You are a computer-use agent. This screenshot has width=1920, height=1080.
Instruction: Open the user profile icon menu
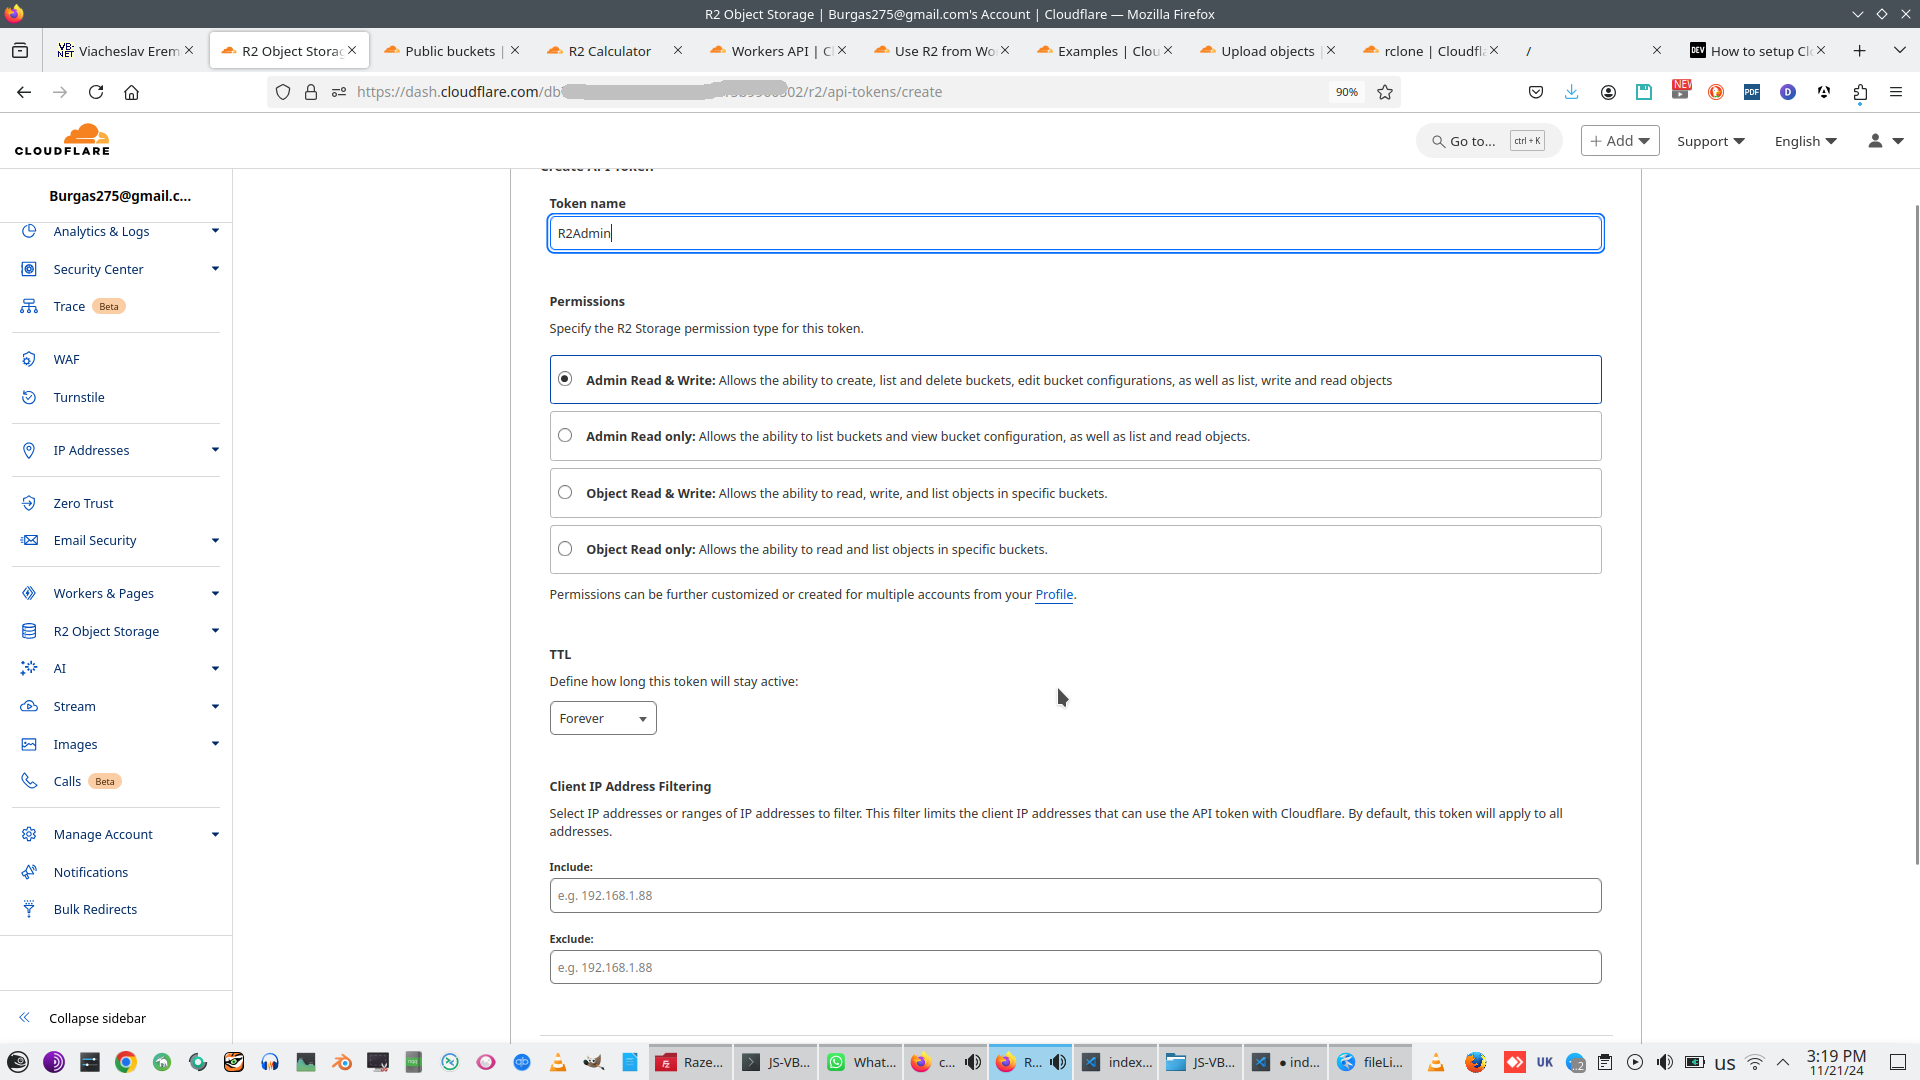tap(1885, 141)
